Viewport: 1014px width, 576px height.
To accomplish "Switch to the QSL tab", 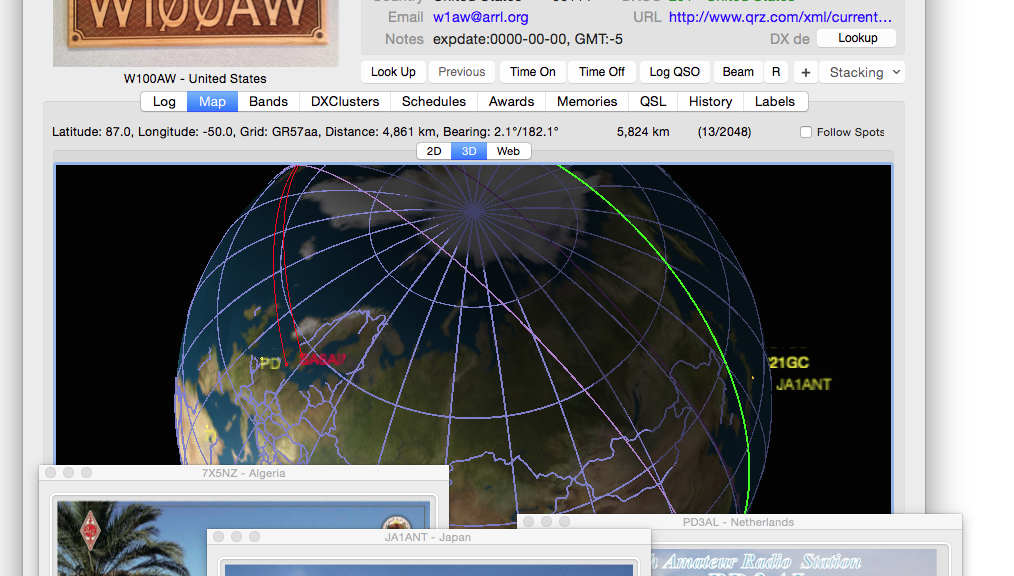I will point(653,101).
